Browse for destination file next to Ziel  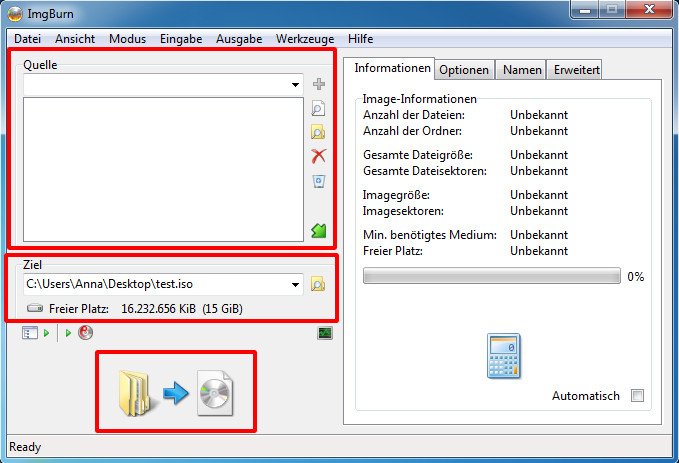tap(318, 285)
